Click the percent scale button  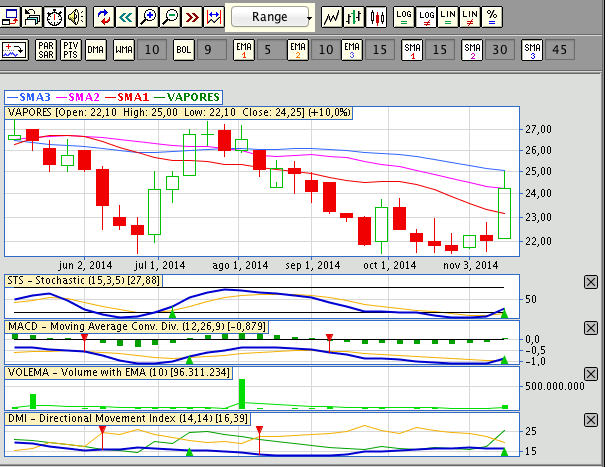pyautogui.click(x=492, y=17)
